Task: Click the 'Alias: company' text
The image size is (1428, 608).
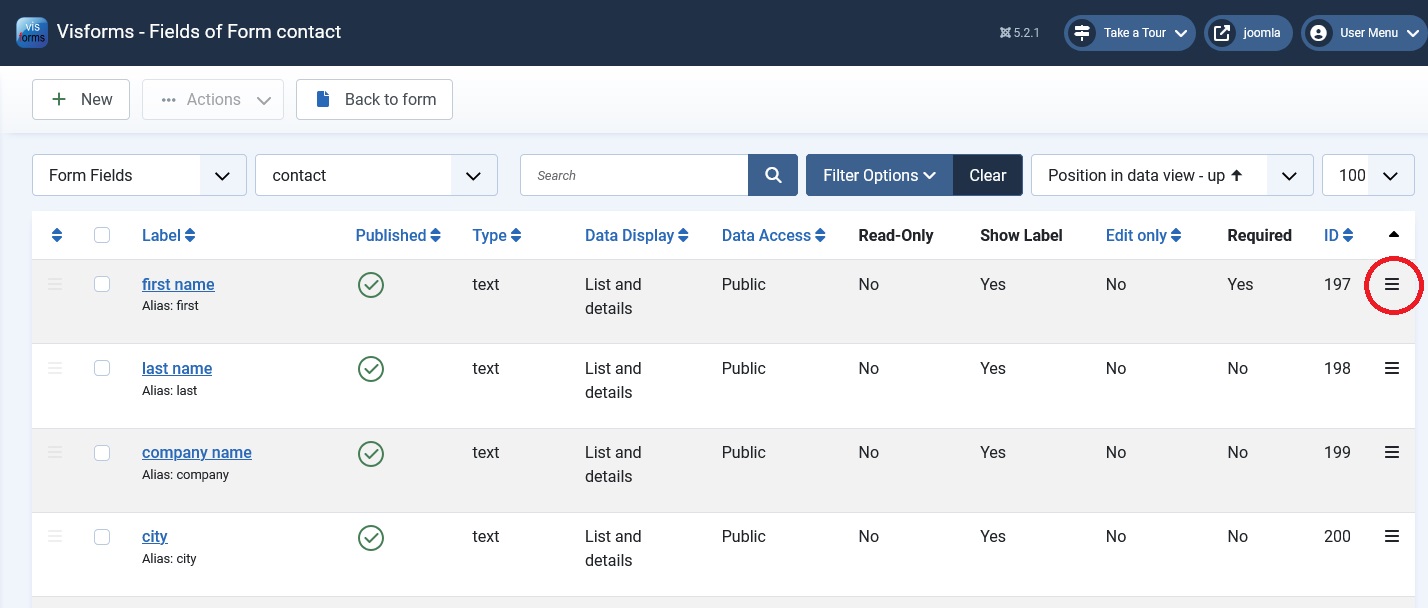Action: 186,475
